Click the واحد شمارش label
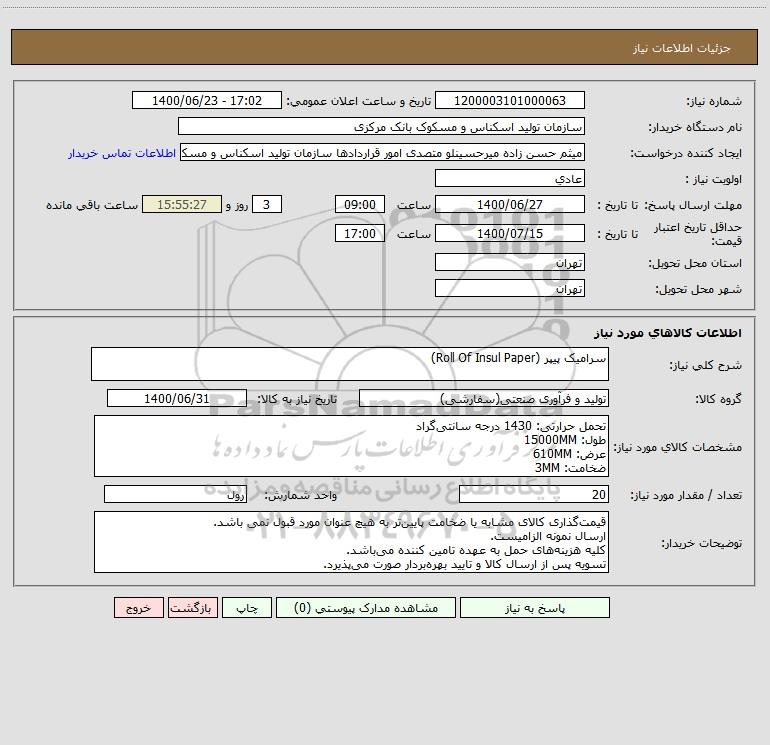This screenshot has width=770, height=745. coord(301,496)
